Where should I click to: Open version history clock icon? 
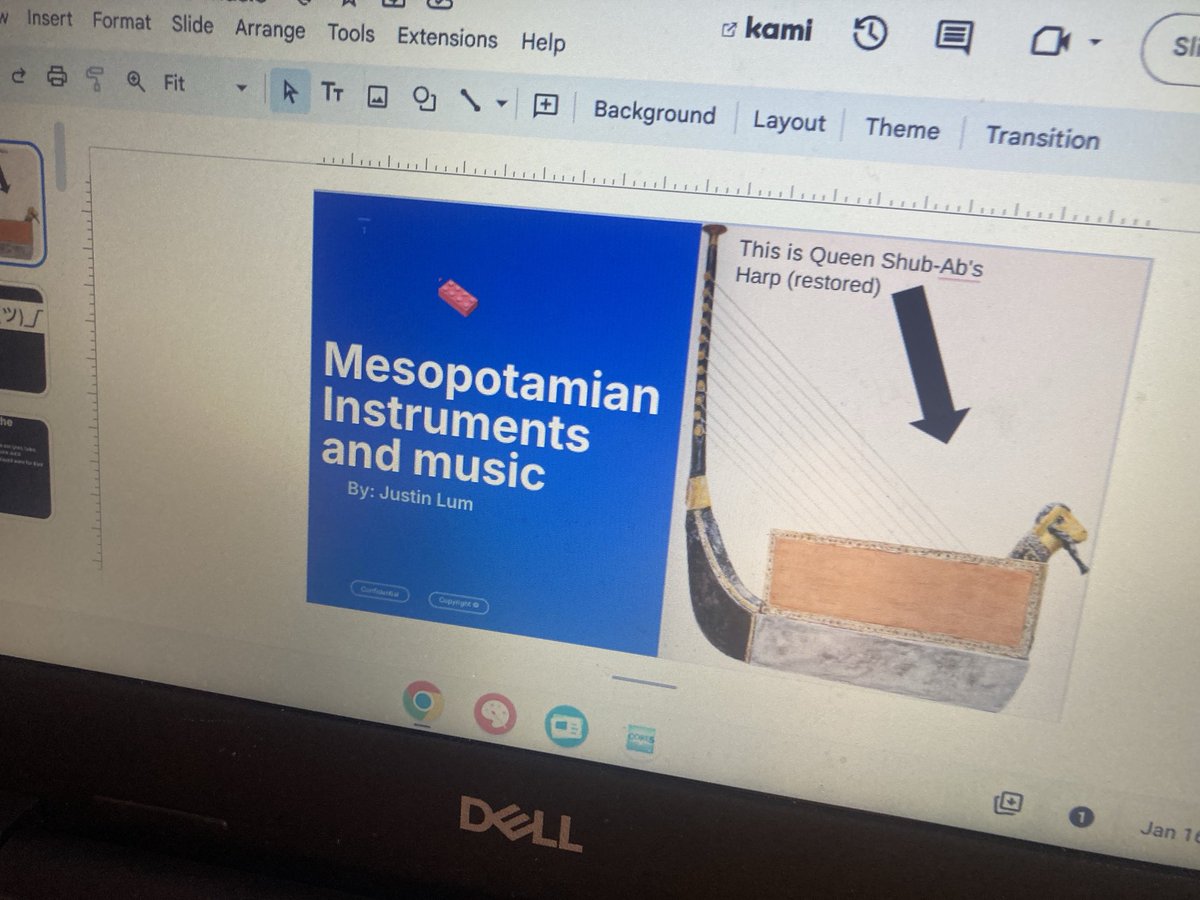point(870,34)
